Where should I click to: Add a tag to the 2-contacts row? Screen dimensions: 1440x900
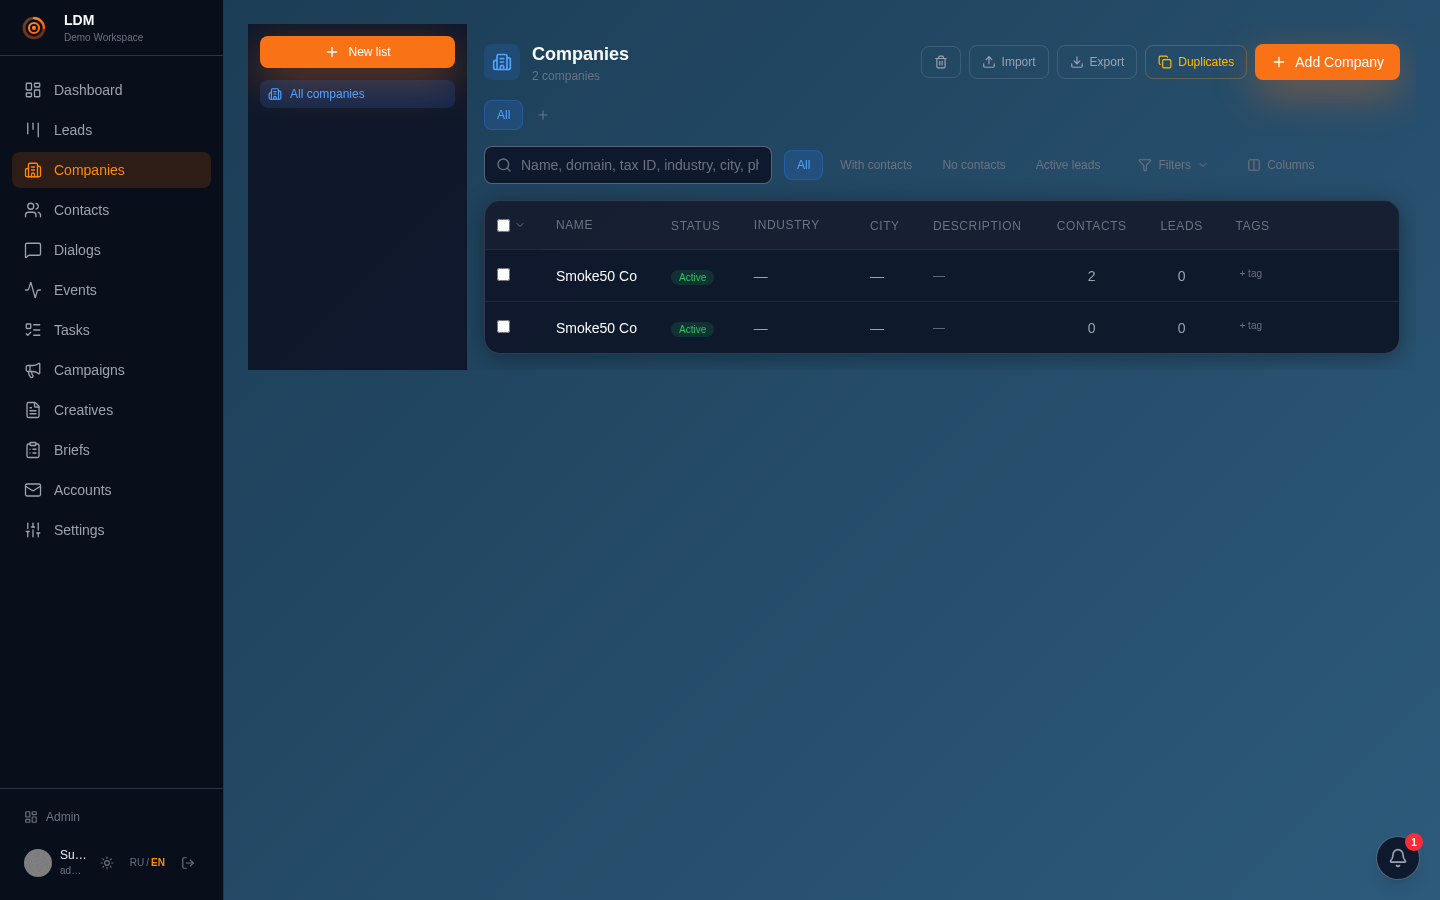click(x=1250, y=274)
